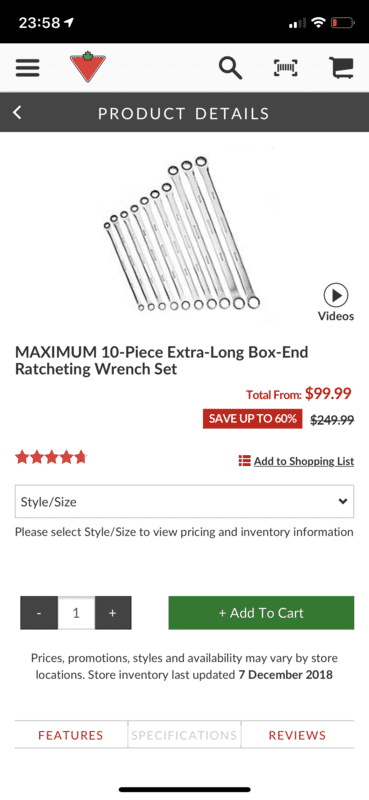Tap the wrench set product image

[x=183, y=235]
